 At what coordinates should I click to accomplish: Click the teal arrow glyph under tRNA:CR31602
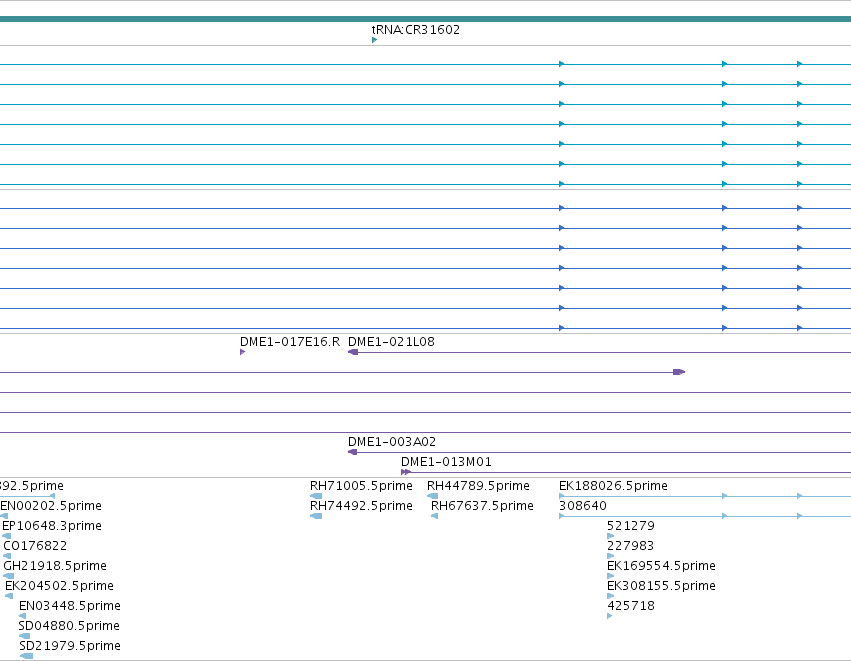(x=374, y=40)
